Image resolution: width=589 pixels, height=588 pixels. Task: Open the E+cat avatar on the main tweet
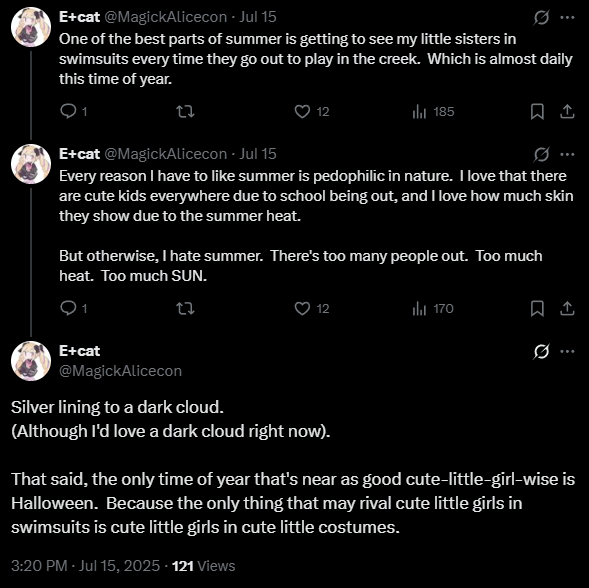coord(31,361)
